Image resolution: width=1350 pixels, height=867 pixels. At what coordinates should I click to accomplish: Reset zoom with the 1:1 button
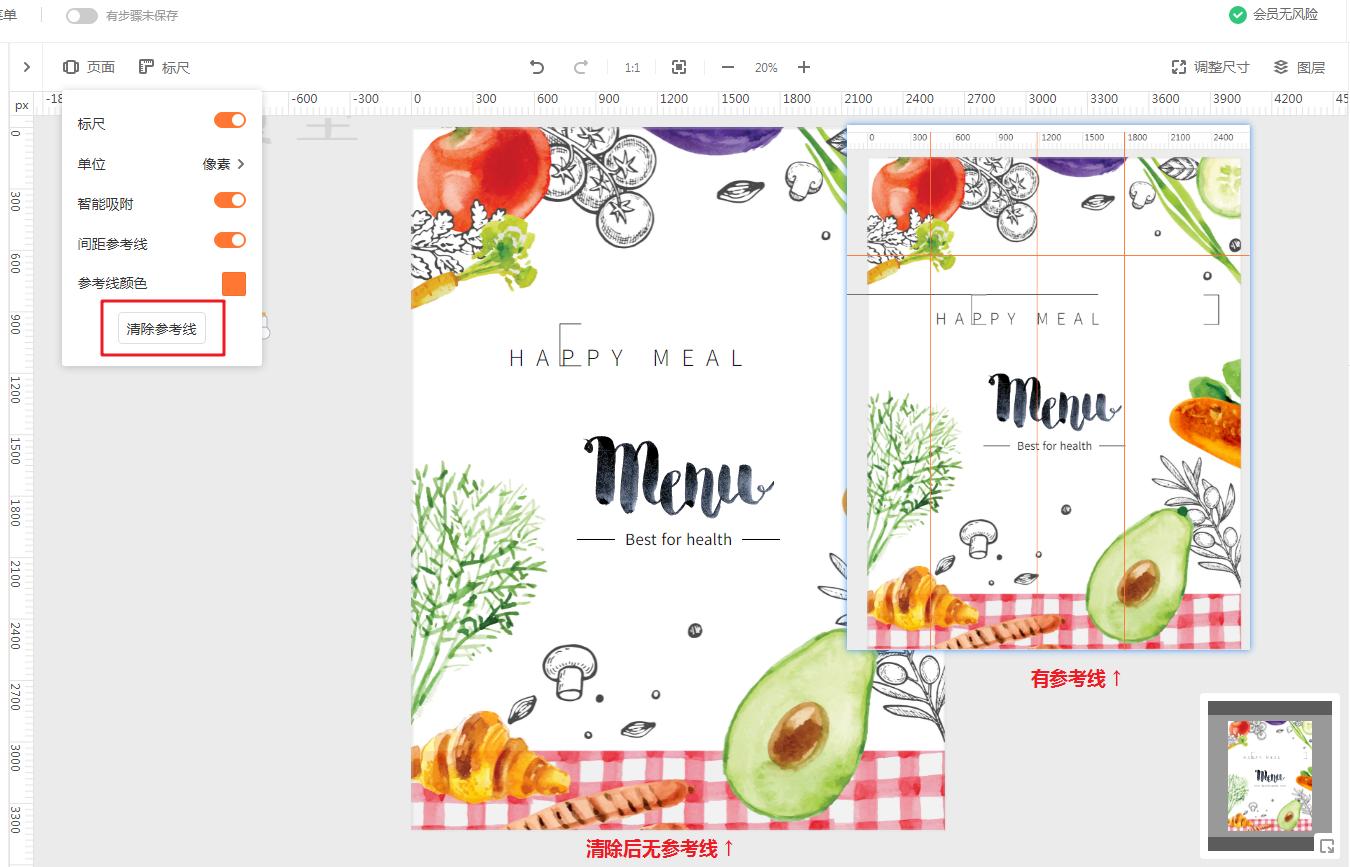click(632, 68)
